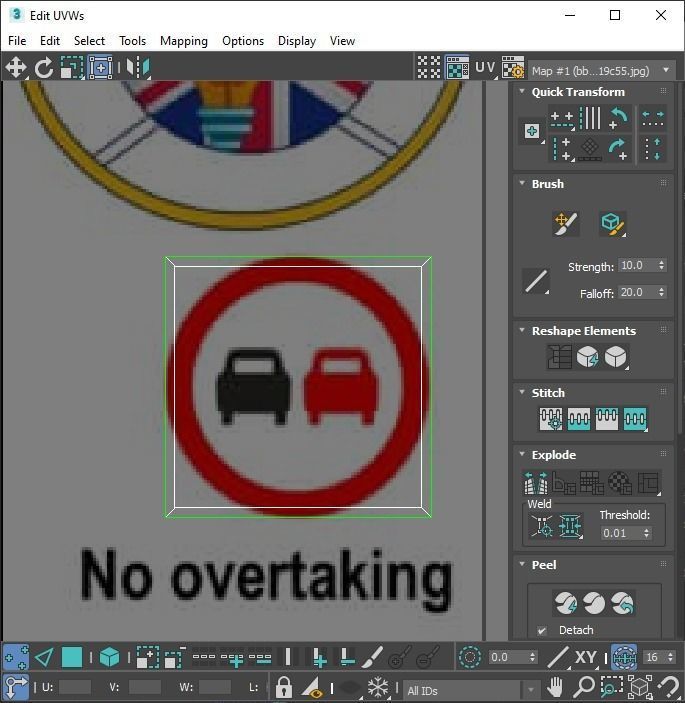Enable Edge sub-object mode

coord(44,658)
